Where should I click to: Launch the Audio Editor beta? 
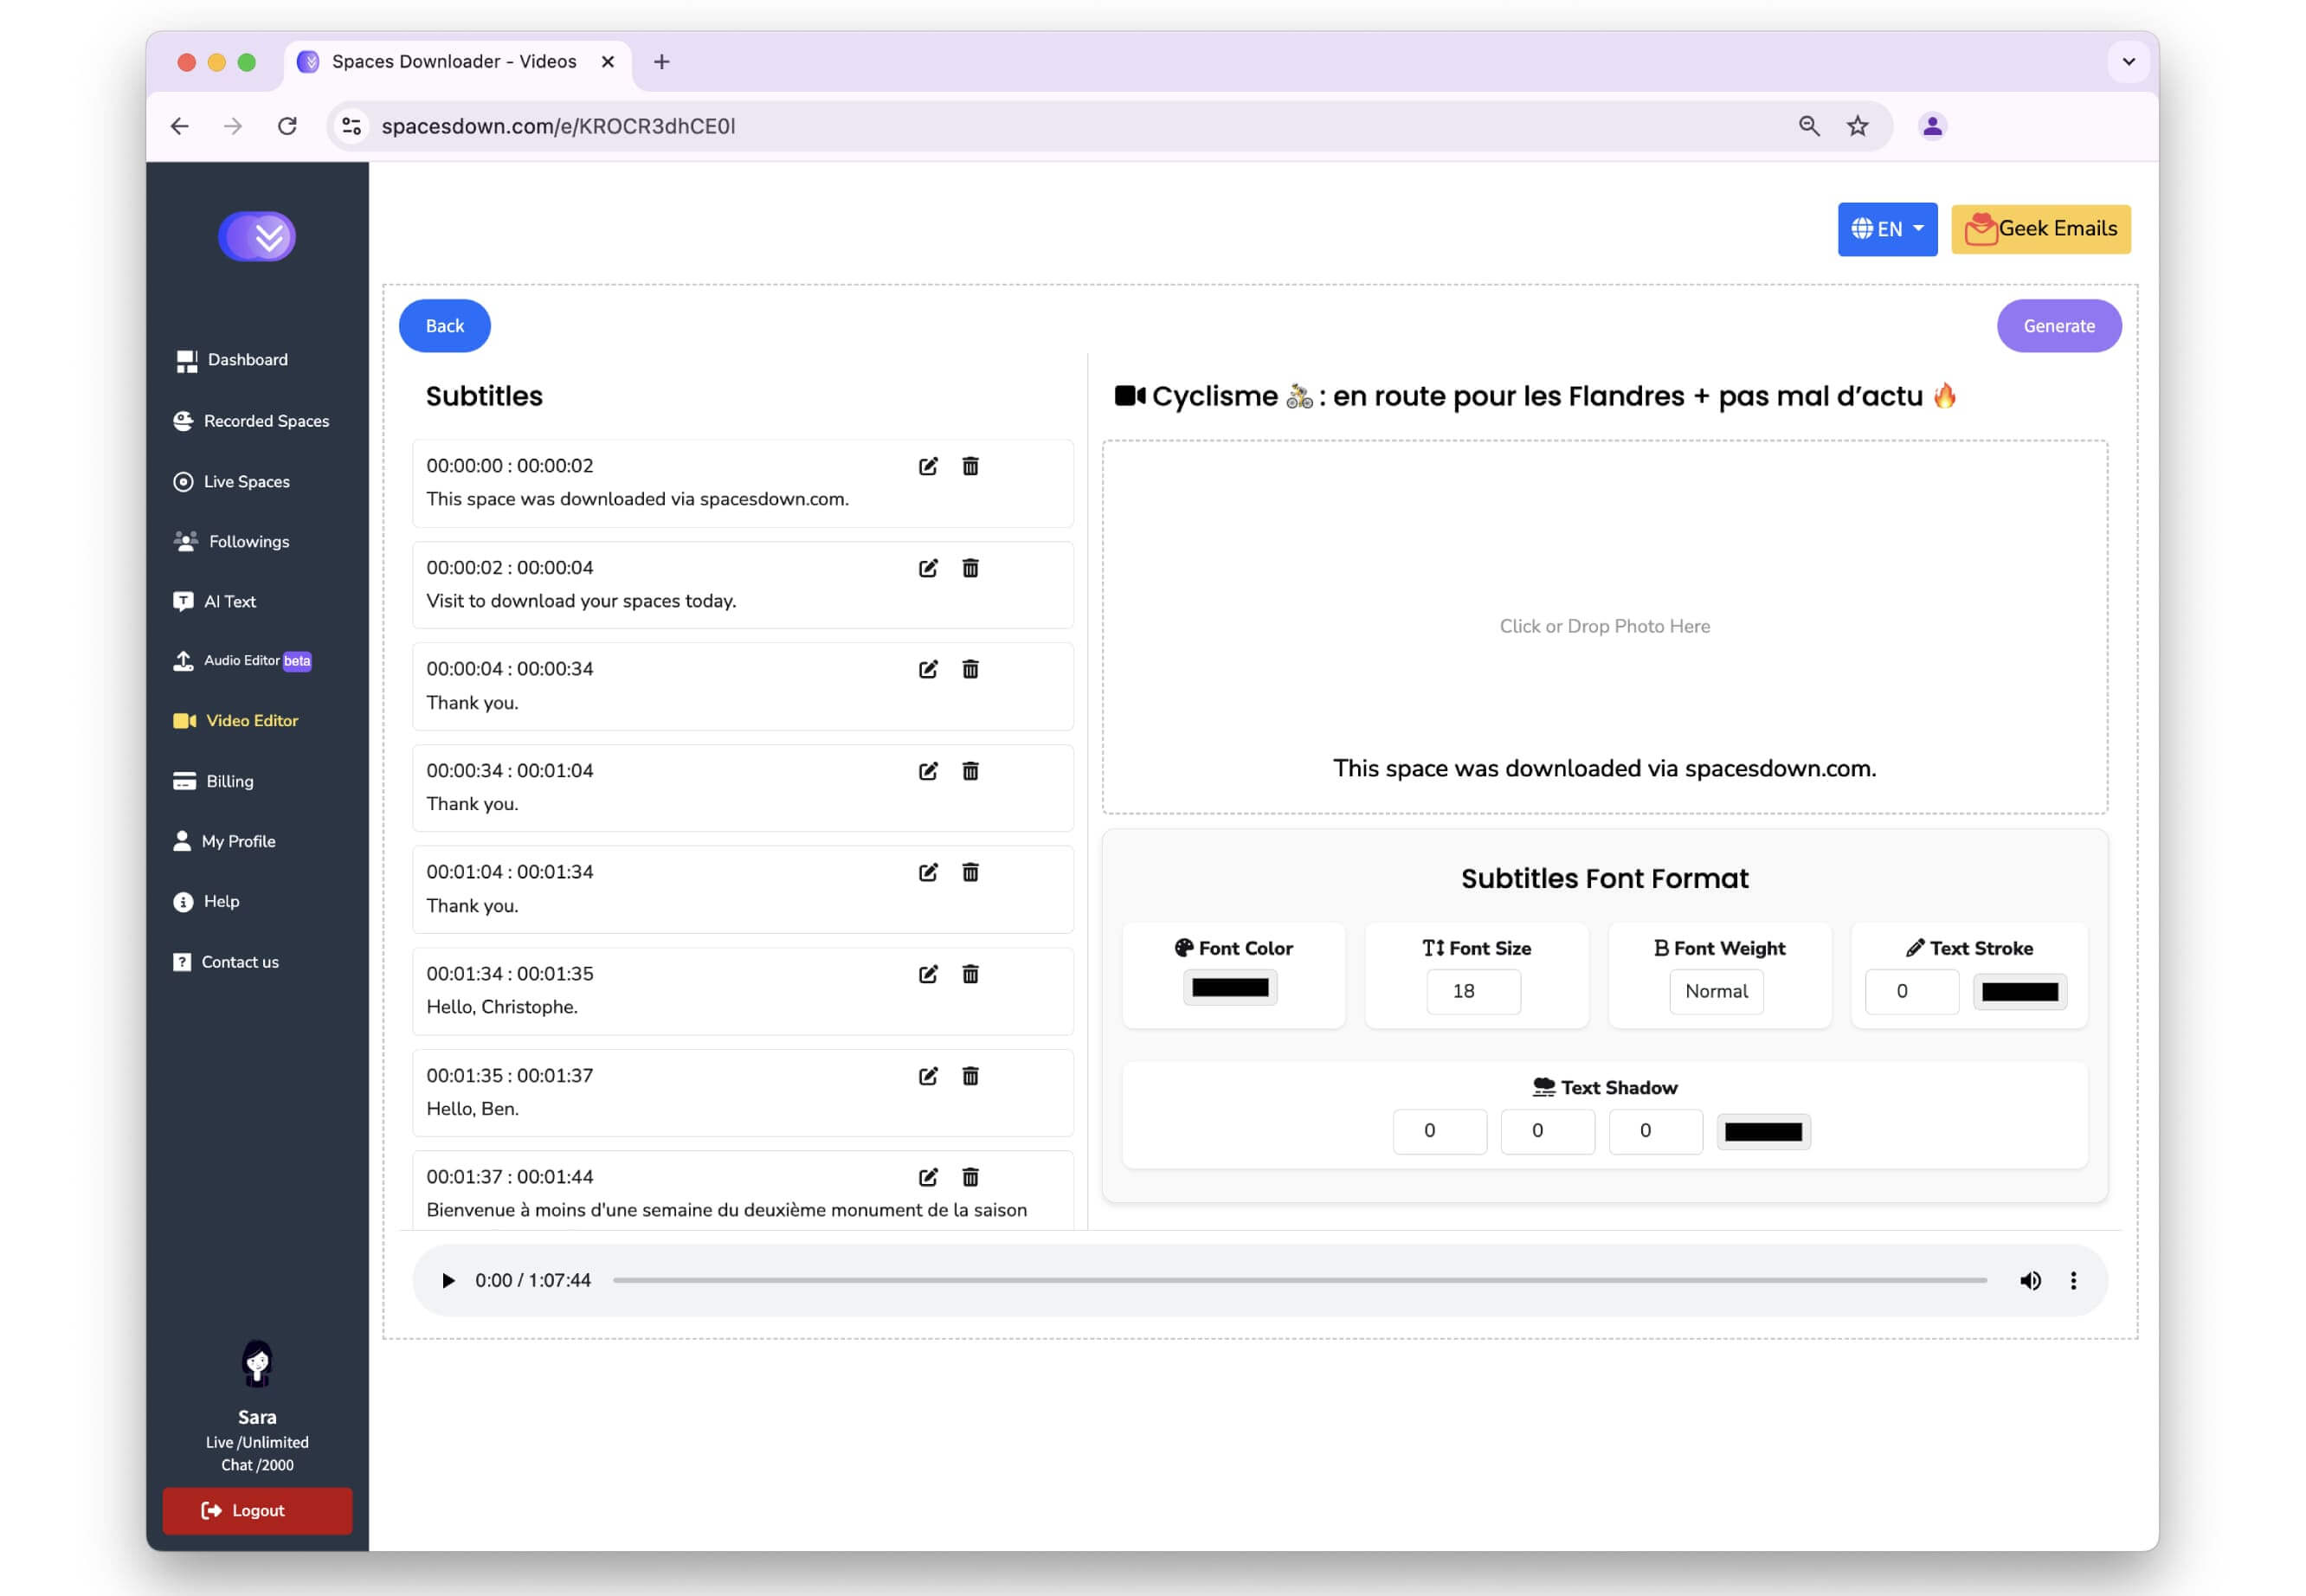[x=242, y=660]
